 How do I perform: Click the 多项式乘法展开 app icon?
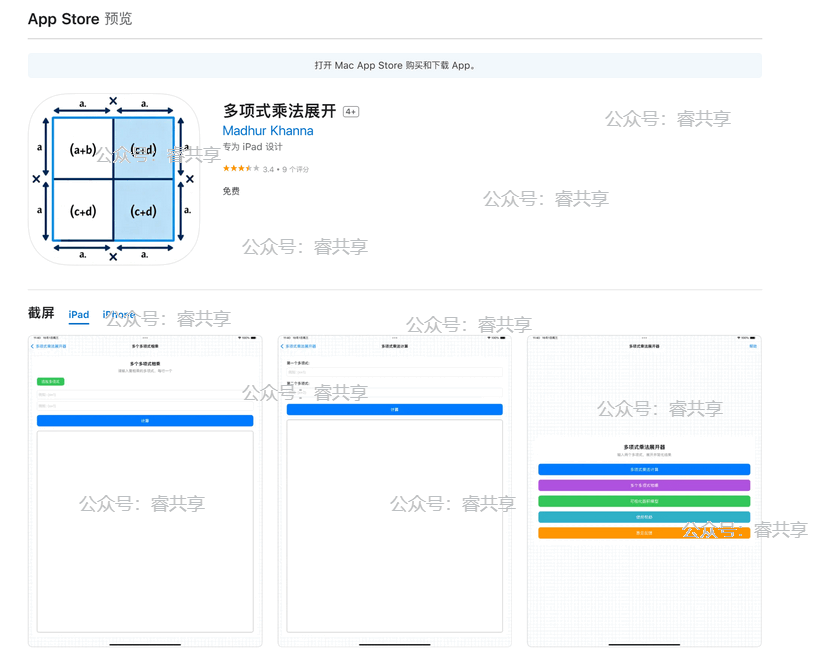pos(113,179)
